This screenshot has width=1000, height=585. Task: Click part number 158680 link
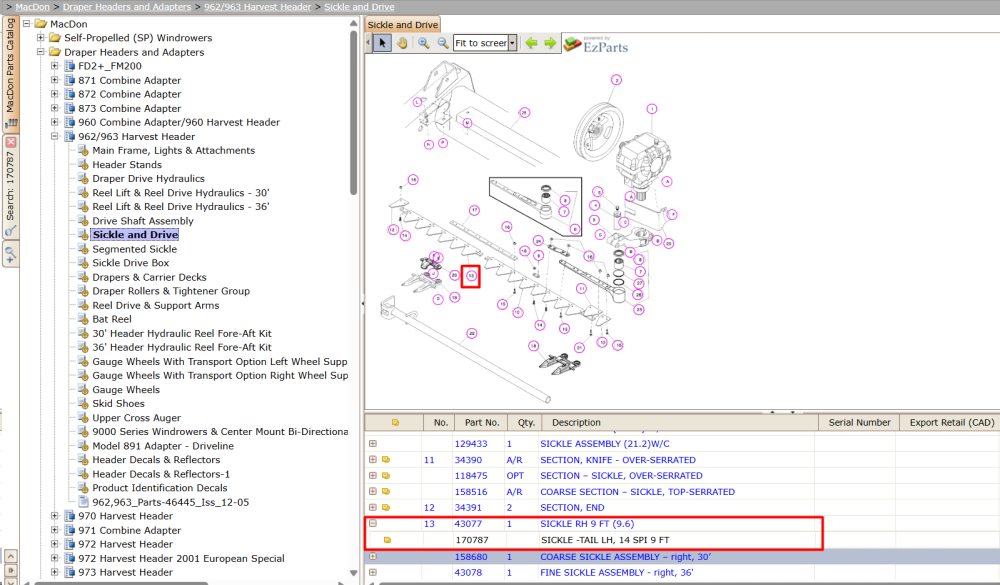pyautogui.click(x=471, y=556)
